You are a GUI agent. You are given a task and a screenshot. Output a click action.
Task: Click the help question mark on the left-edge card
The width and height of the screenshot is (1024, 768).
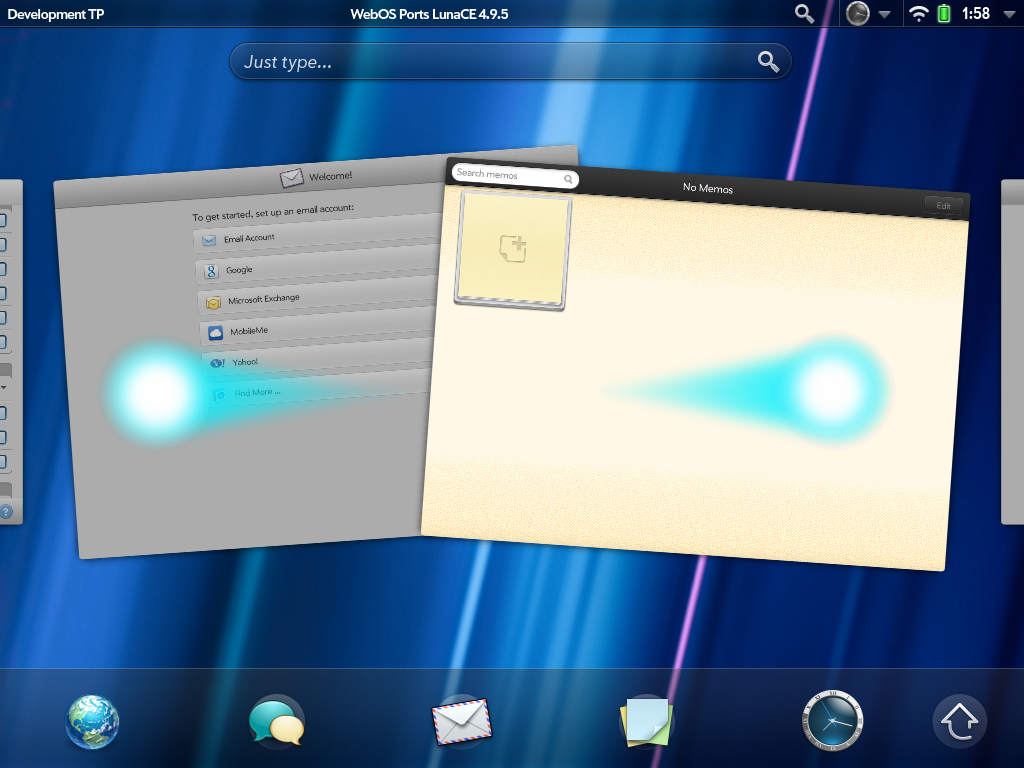coord(5,512)
